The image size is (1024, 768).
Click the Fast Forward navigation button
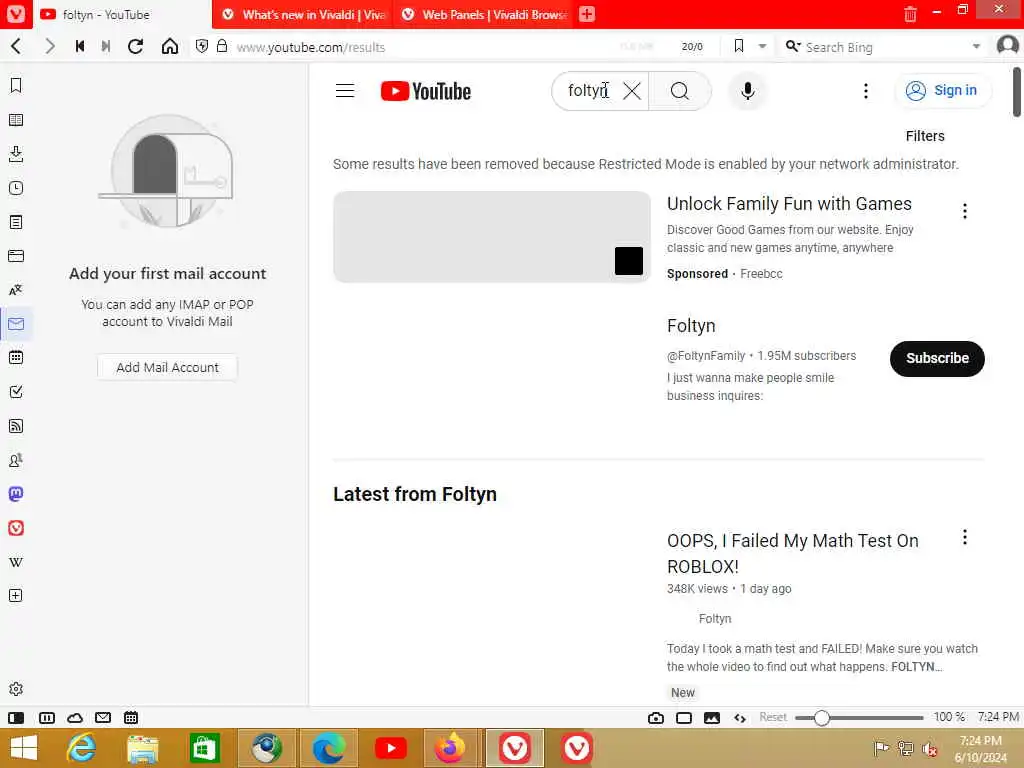pyautogui.click(x=106, y=46)
